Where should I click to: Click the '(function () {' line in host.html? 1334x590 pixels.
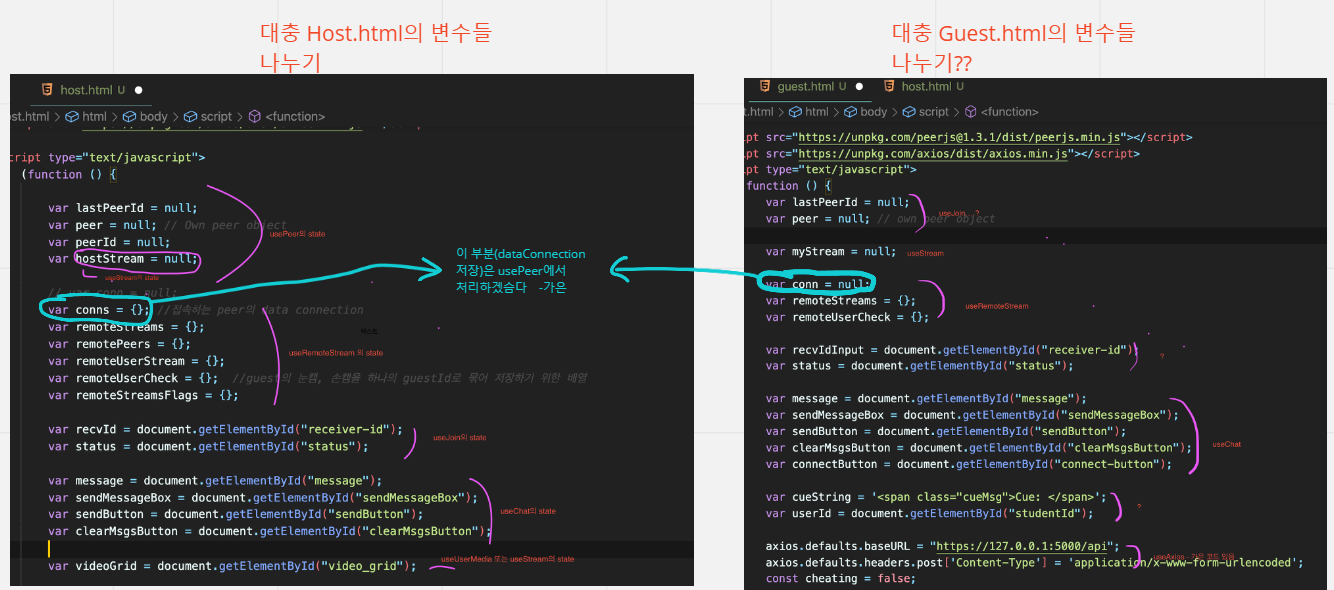69,174
